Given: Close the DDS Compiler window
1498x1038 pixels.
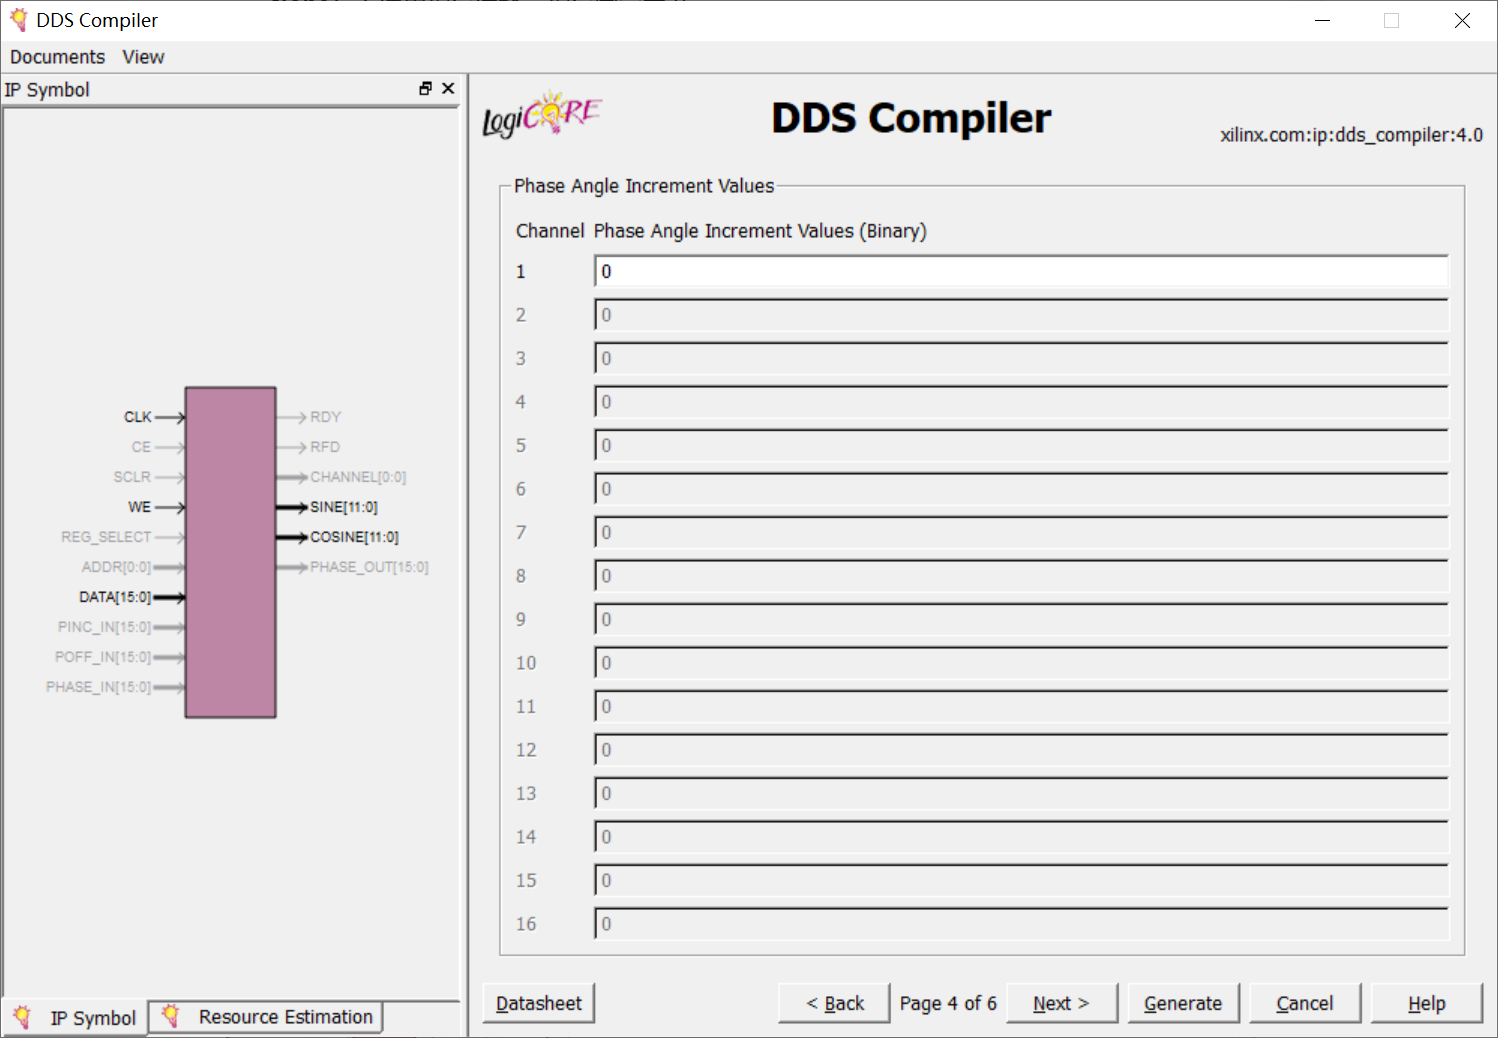Looking at the screenshot, I should pyautogui.click(x=1462, y=20).
